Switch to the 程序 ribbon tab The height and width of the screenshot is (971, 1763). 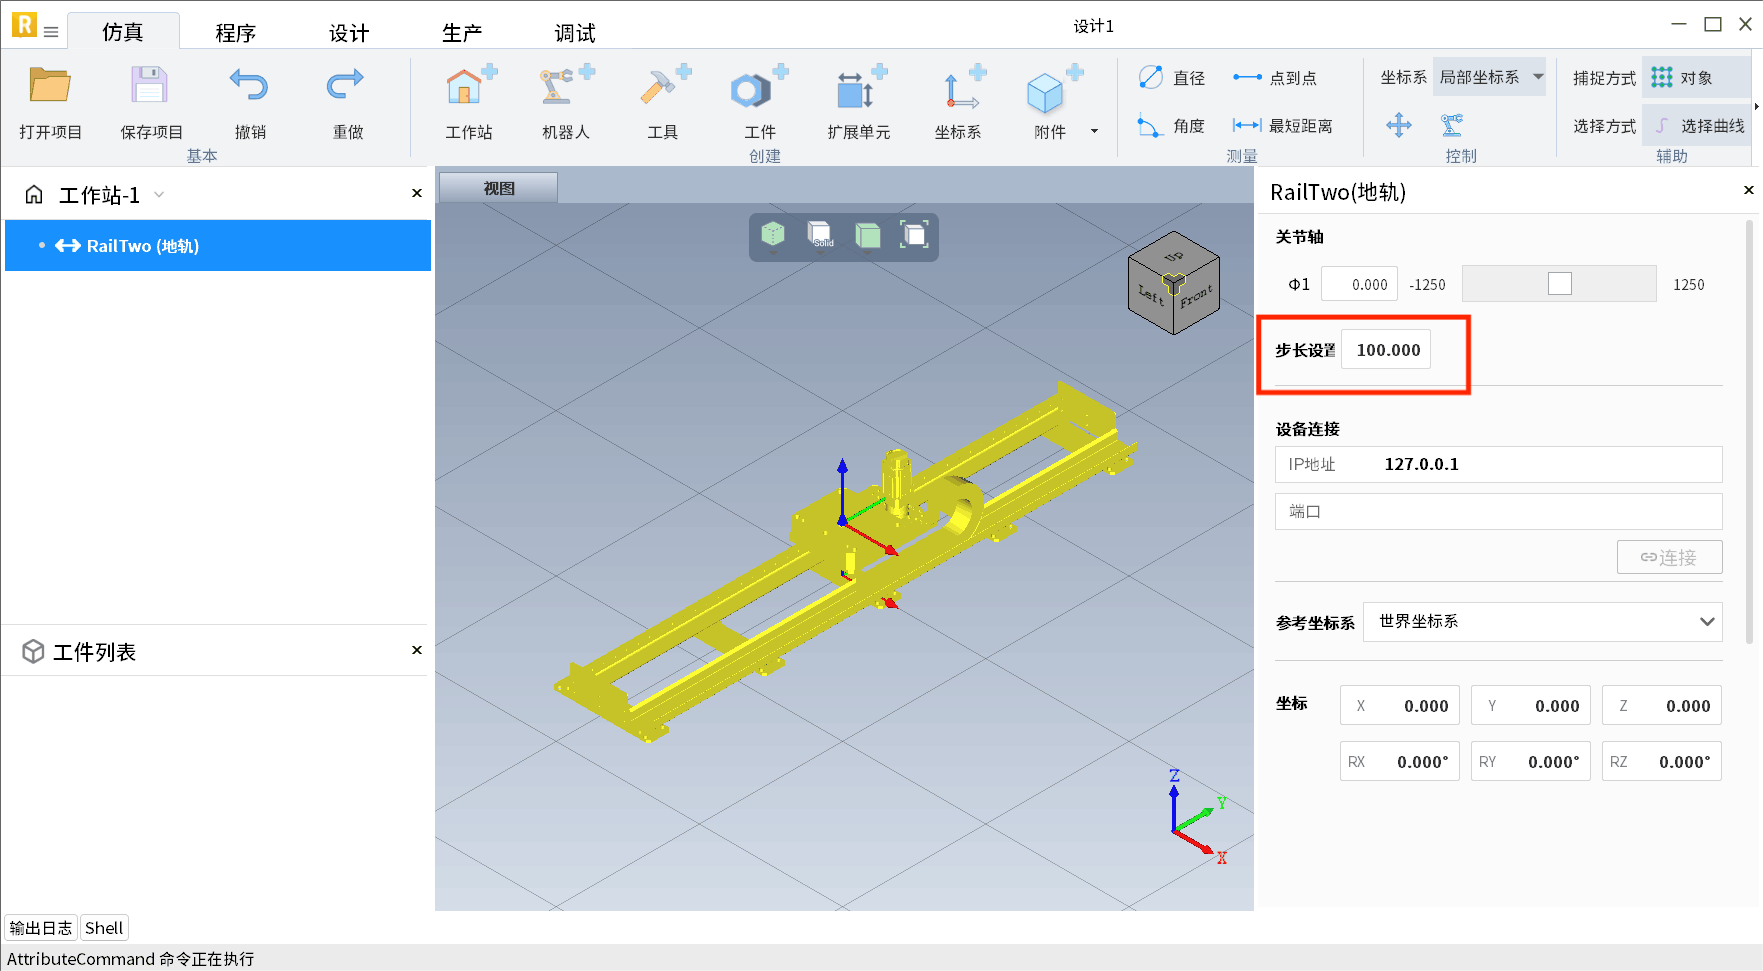pos(236,33)
